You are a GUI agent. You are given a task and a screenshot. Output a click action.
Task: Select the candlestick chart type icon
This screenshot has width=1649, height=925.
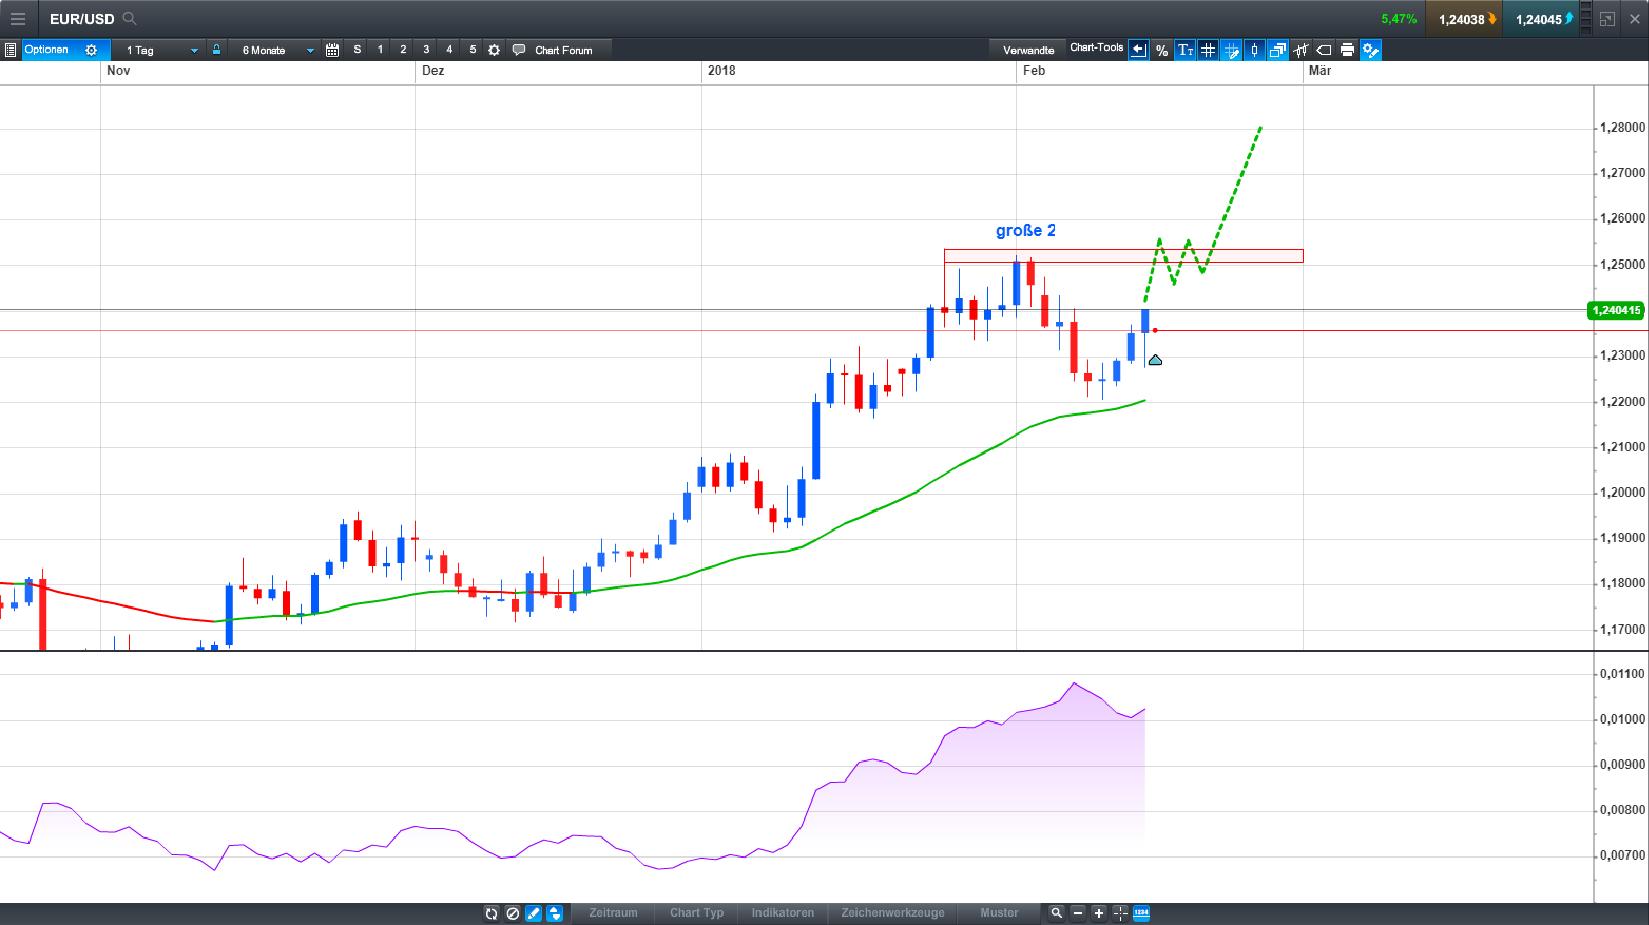pyautogui.click(x=1254, y=50)
